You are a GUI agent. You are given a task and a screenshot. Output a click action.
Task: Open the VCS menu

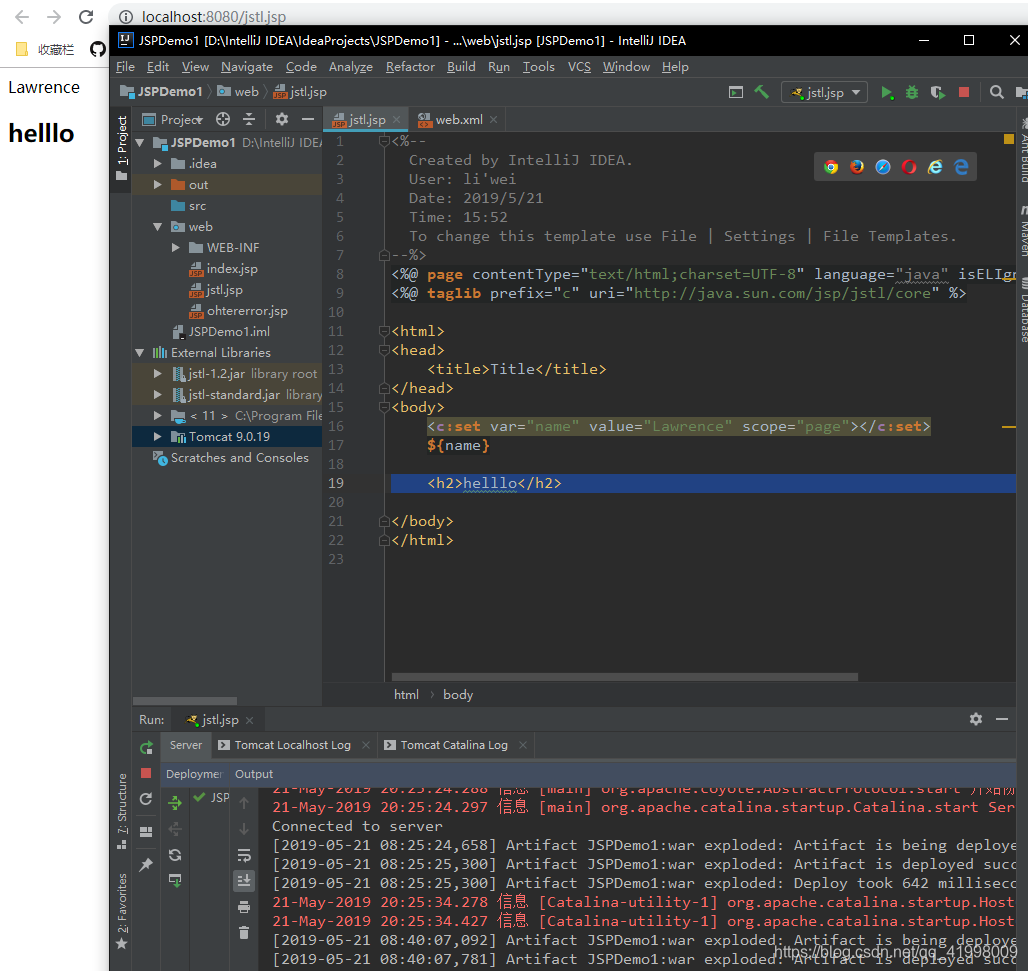[579, 67]
